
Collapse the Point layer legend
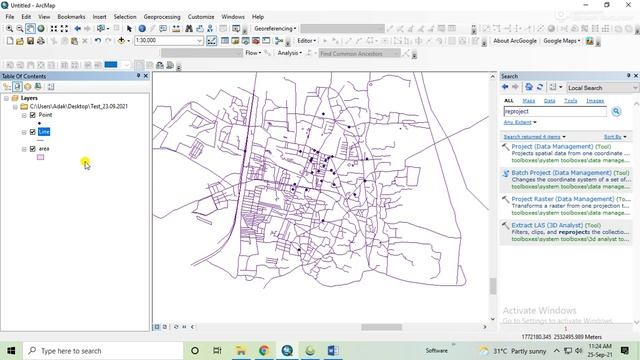coord(24,116)
